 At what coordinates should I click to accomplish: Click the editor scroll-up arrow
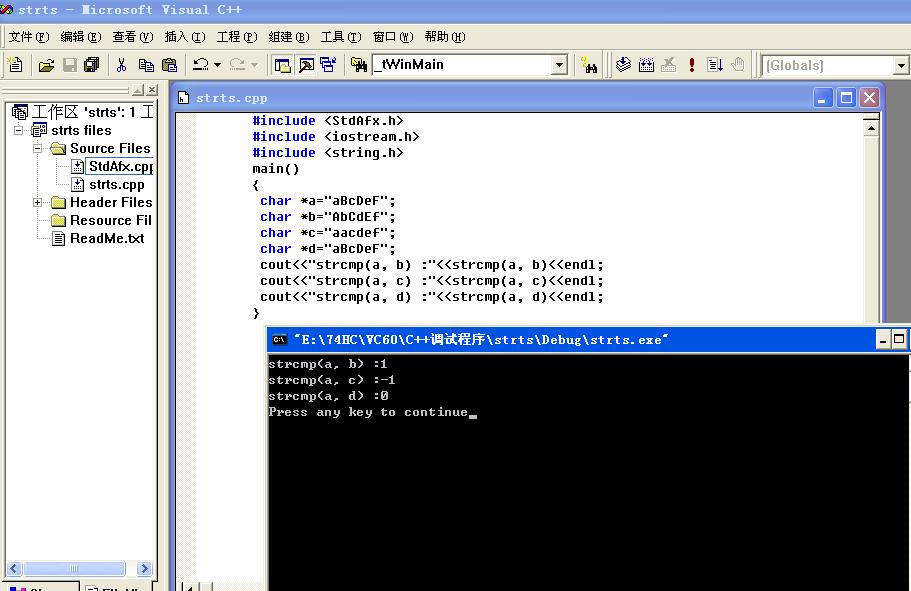tap(871, 128)
